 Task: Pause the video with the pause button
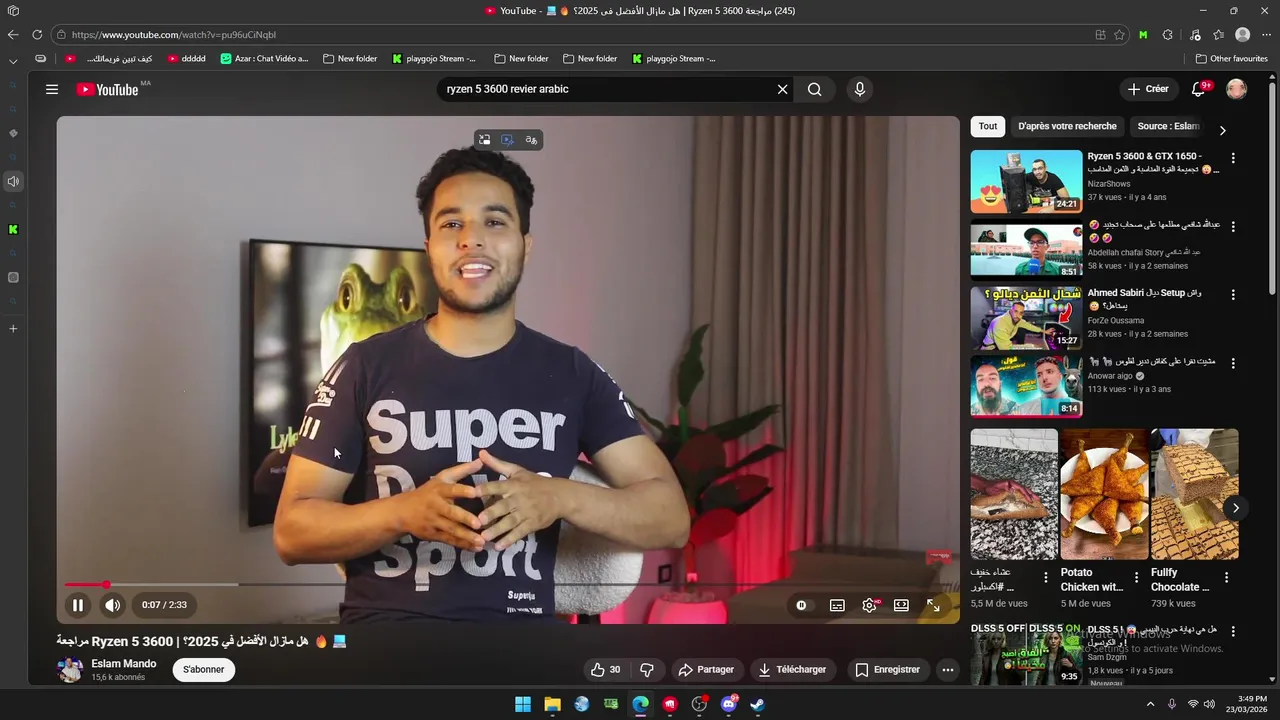pos(77,605)
